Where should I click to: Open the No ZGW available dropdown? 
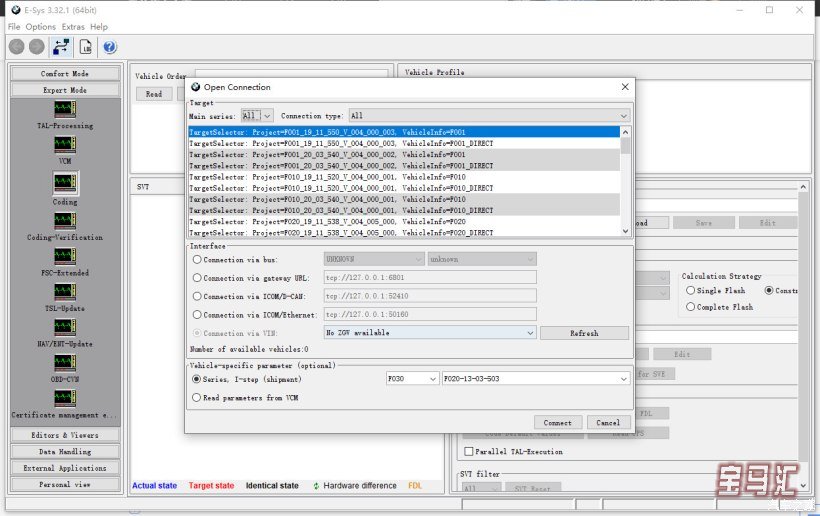430,332
